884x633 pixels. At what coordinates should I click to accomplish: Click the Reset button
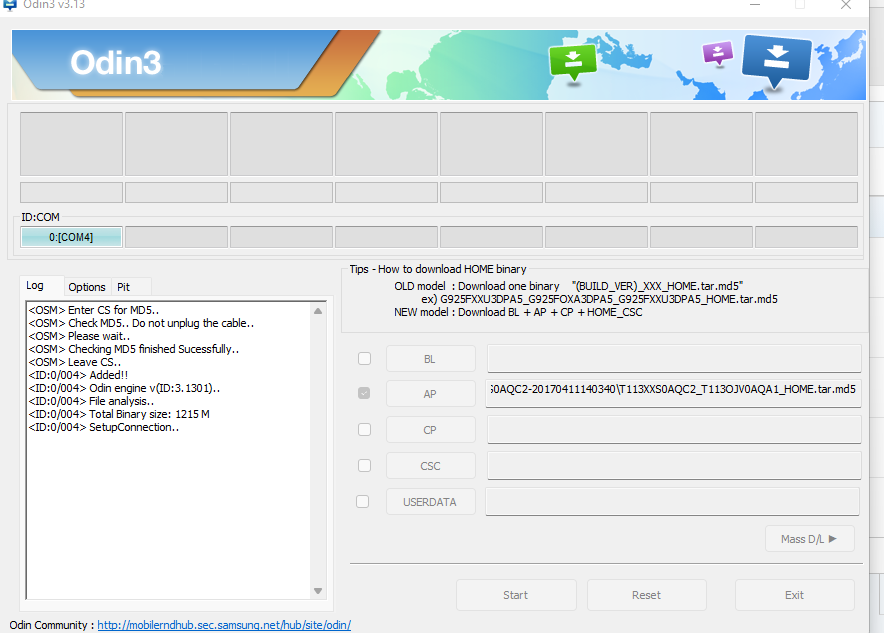(x=647, y=595)
